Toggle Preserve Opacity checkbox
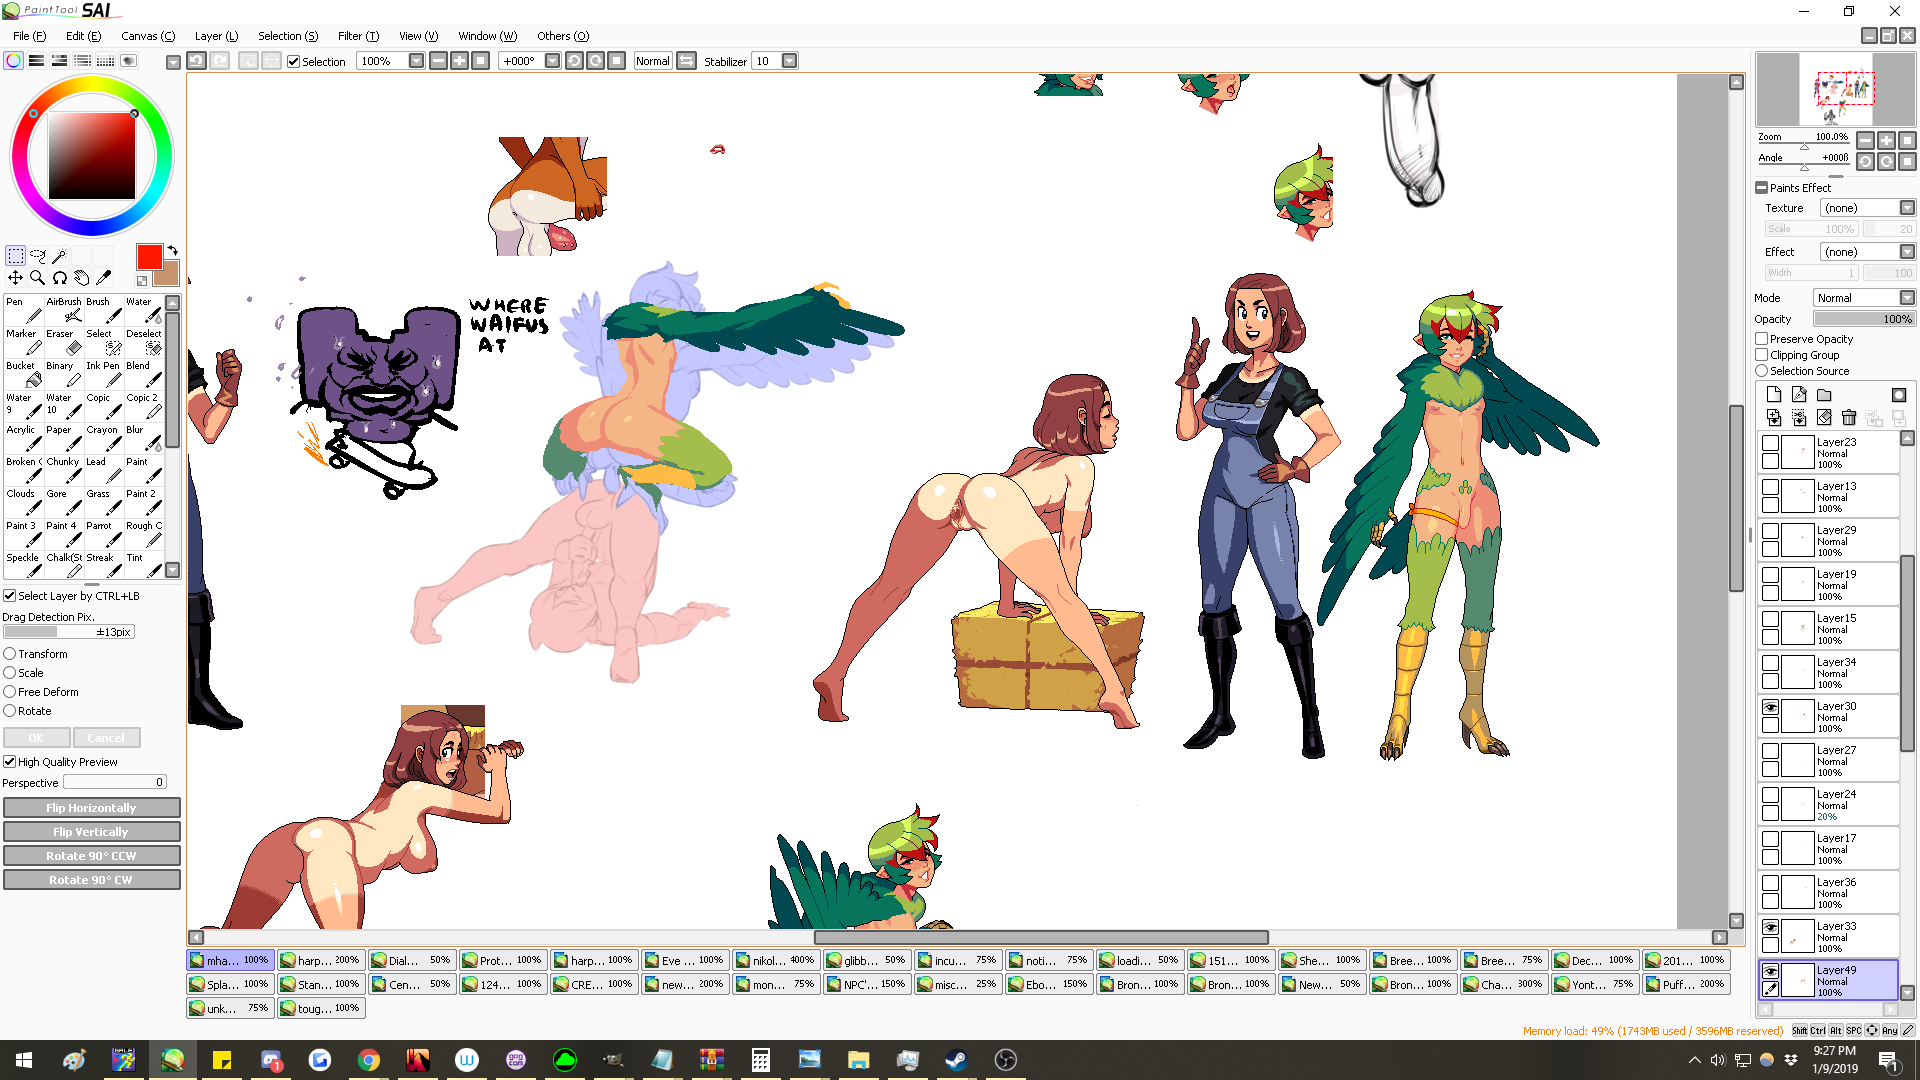 (x=1762, y=339)
